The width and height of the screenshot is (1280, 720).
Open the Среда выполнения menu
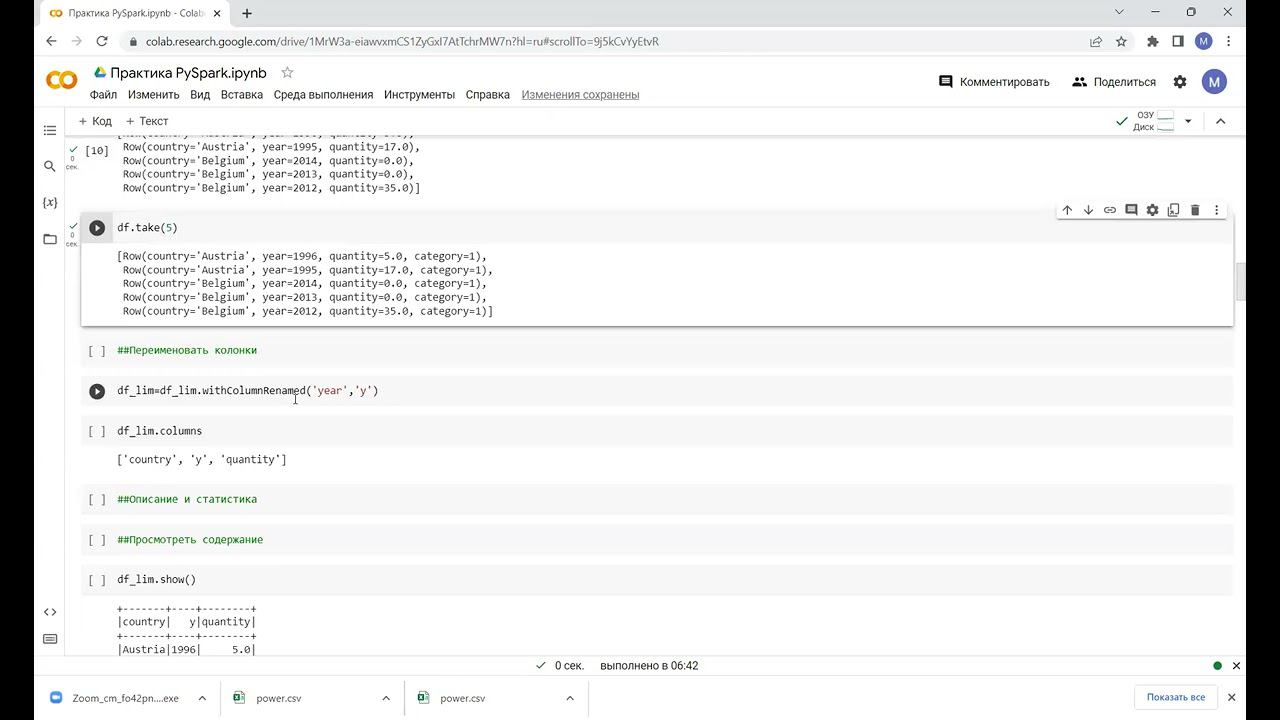pyautogui.click(x=323, y=95)
